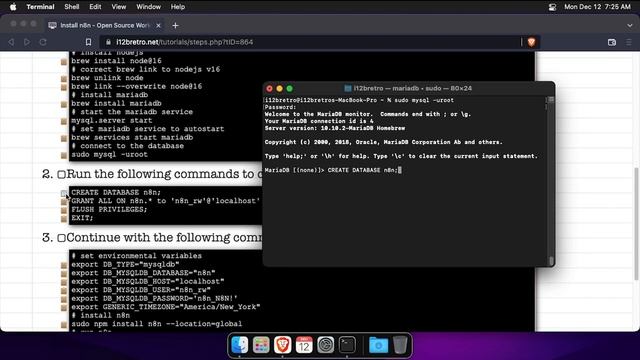Copy the 'brew services start mariadb' command
This screenshot has height=360, width=640.
tap(64, 138)
